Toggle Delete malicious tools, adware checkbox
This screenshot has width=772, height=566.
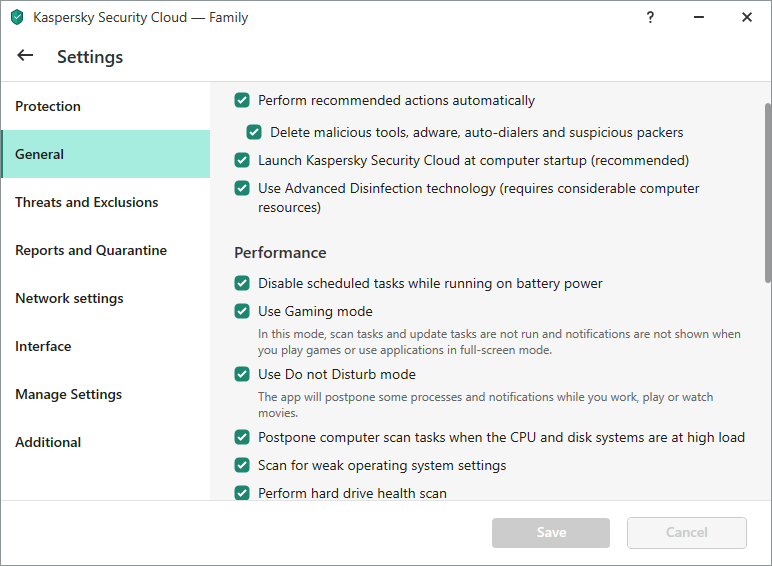(x=254, y=132)
